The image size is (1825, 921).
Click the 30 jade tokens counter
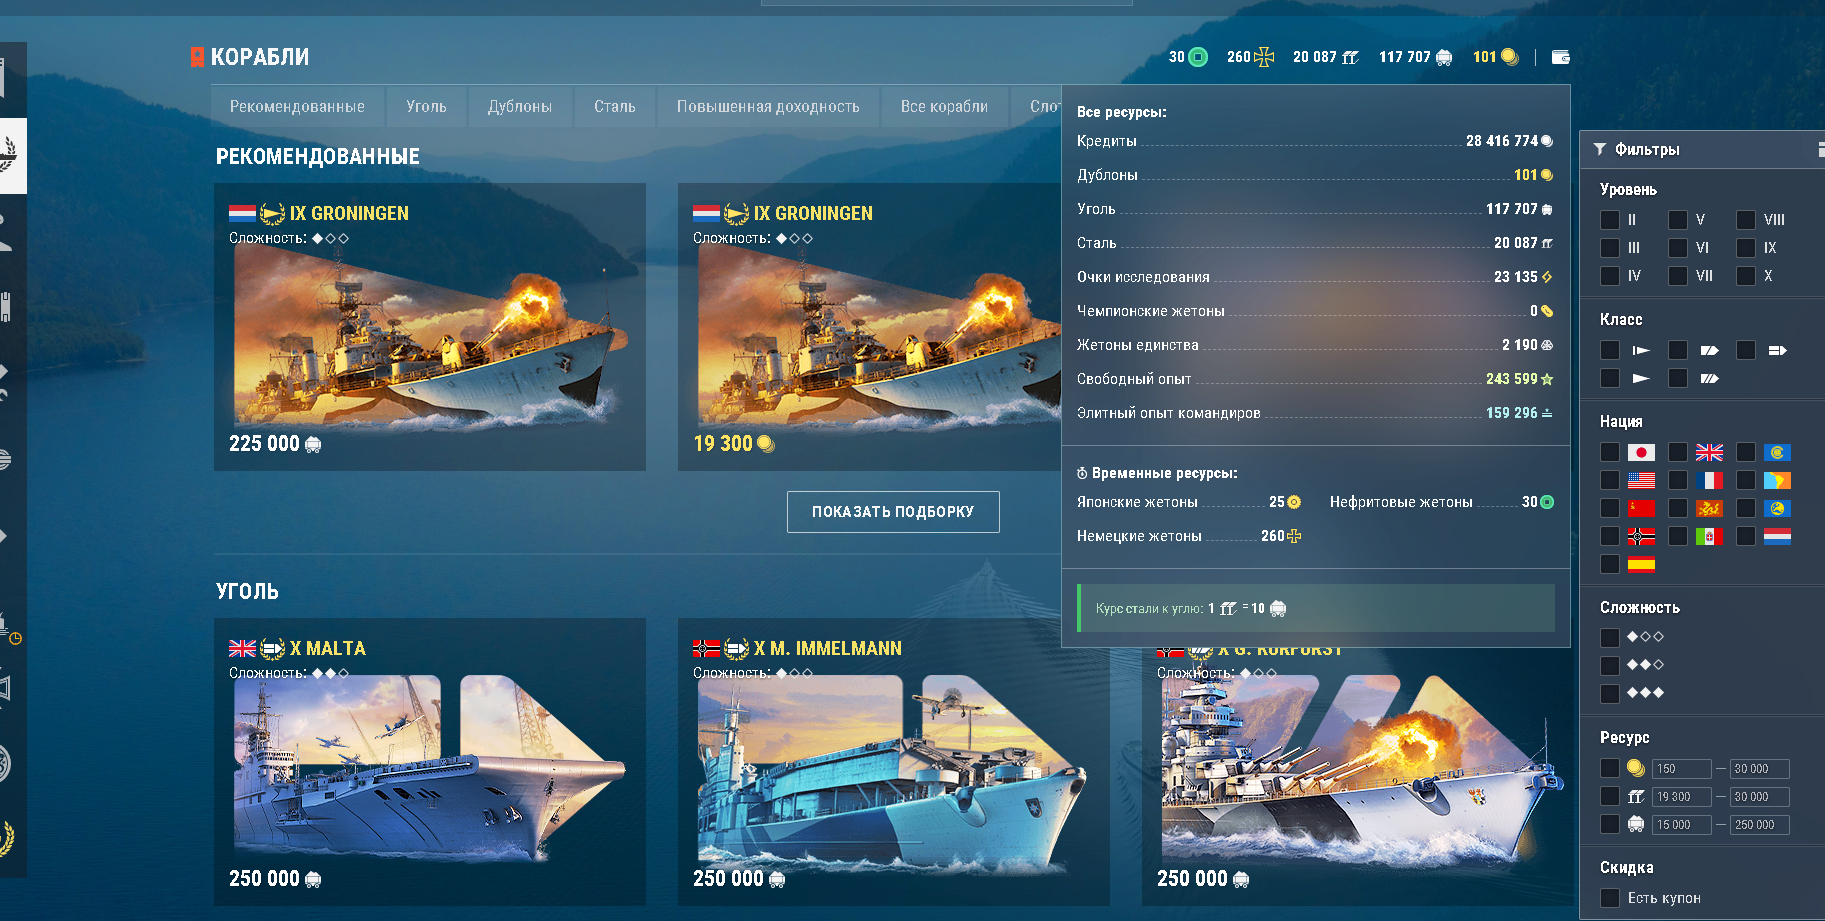(1188, 57)
